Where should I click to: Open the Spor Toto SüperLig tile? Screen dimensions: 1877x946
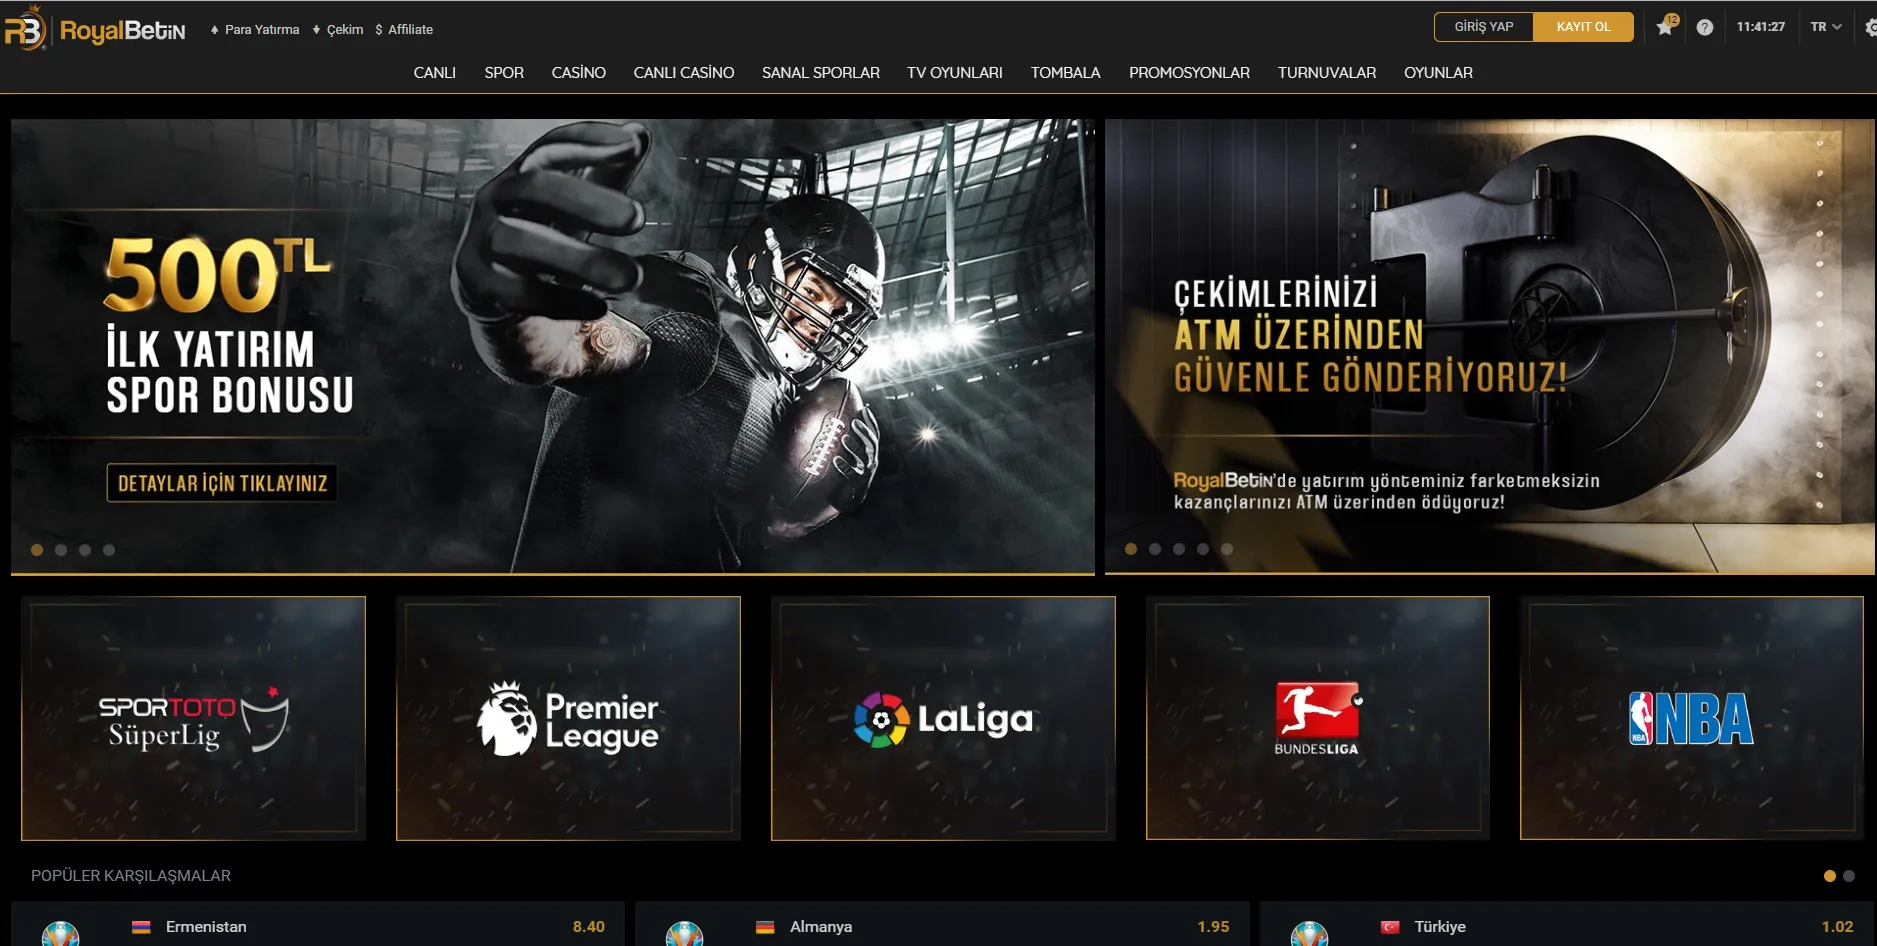[193, 718]
